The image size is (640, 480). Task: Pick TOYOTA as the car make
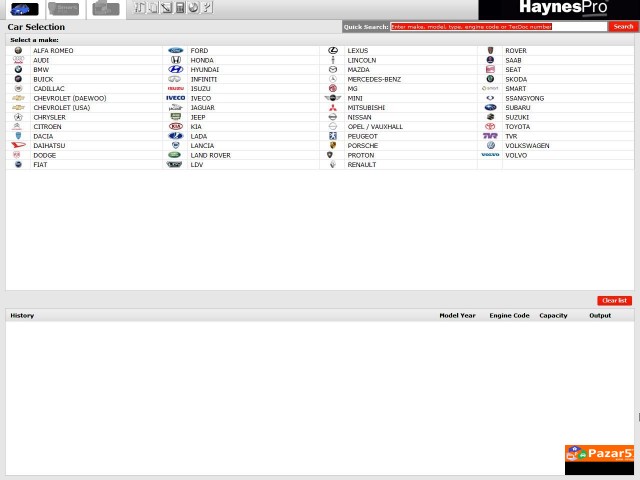tap(518, 127)
